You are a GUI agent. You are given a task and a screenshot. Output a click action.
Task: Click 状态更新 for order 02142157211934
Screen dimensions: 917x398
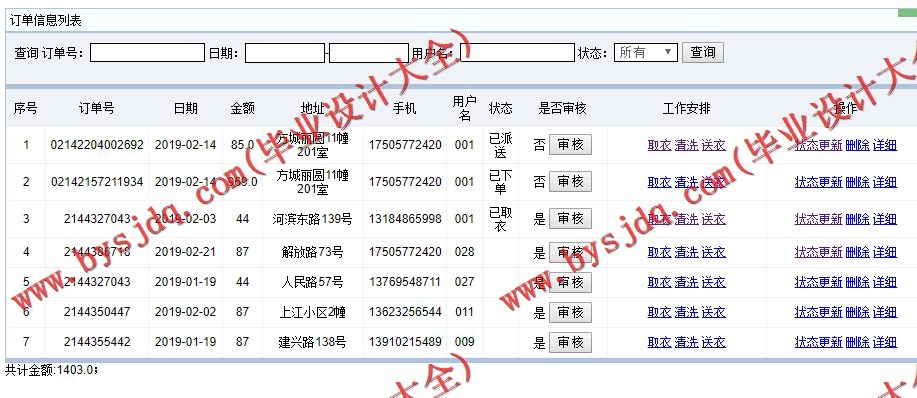point(818,182)
